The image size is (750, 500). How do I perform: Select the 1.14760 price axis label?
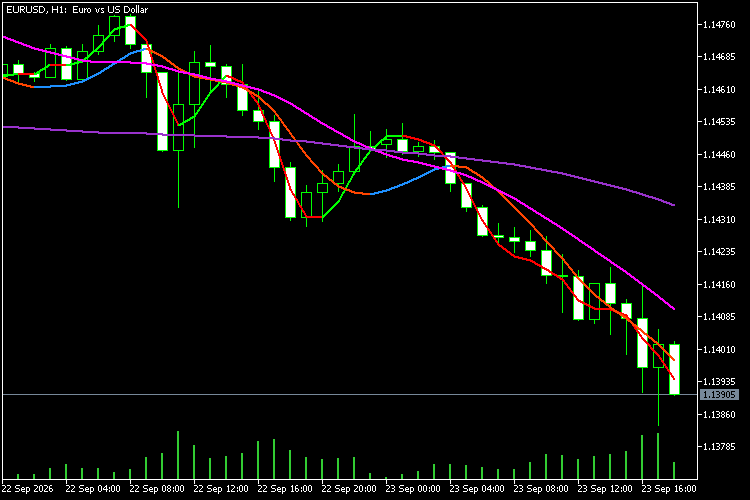pyautogui.click(x=719, y=24)
